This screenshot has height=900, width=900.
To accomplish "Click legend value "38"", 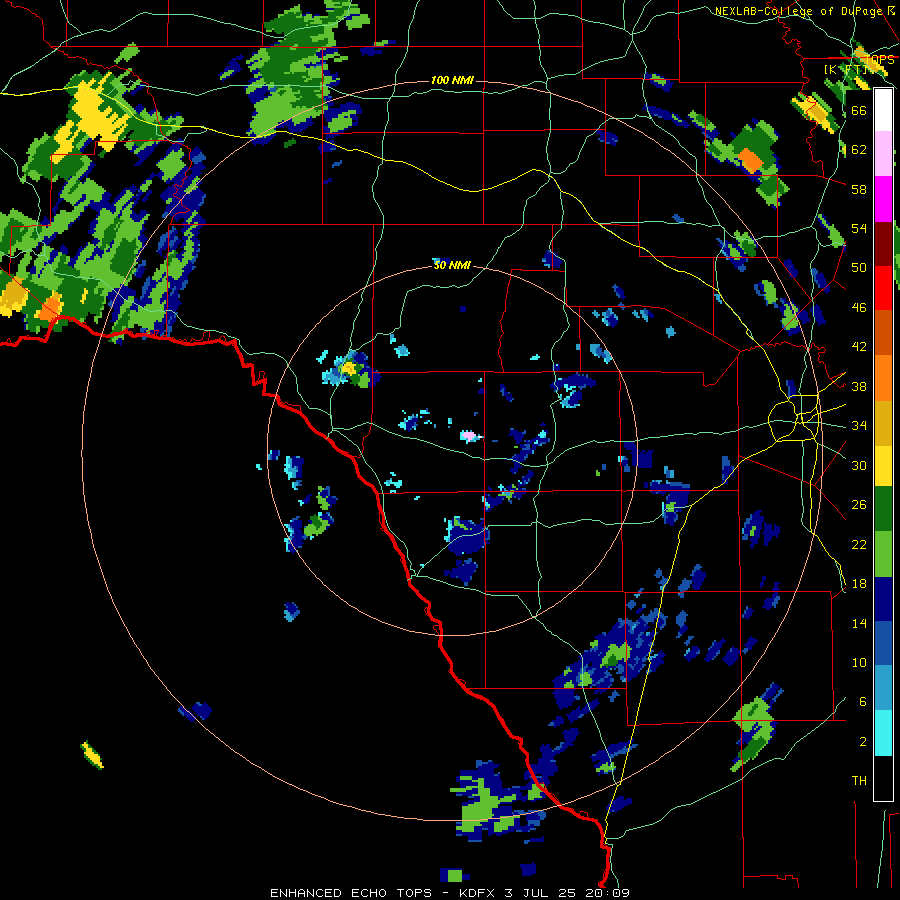I will click(x=859, y=386).
